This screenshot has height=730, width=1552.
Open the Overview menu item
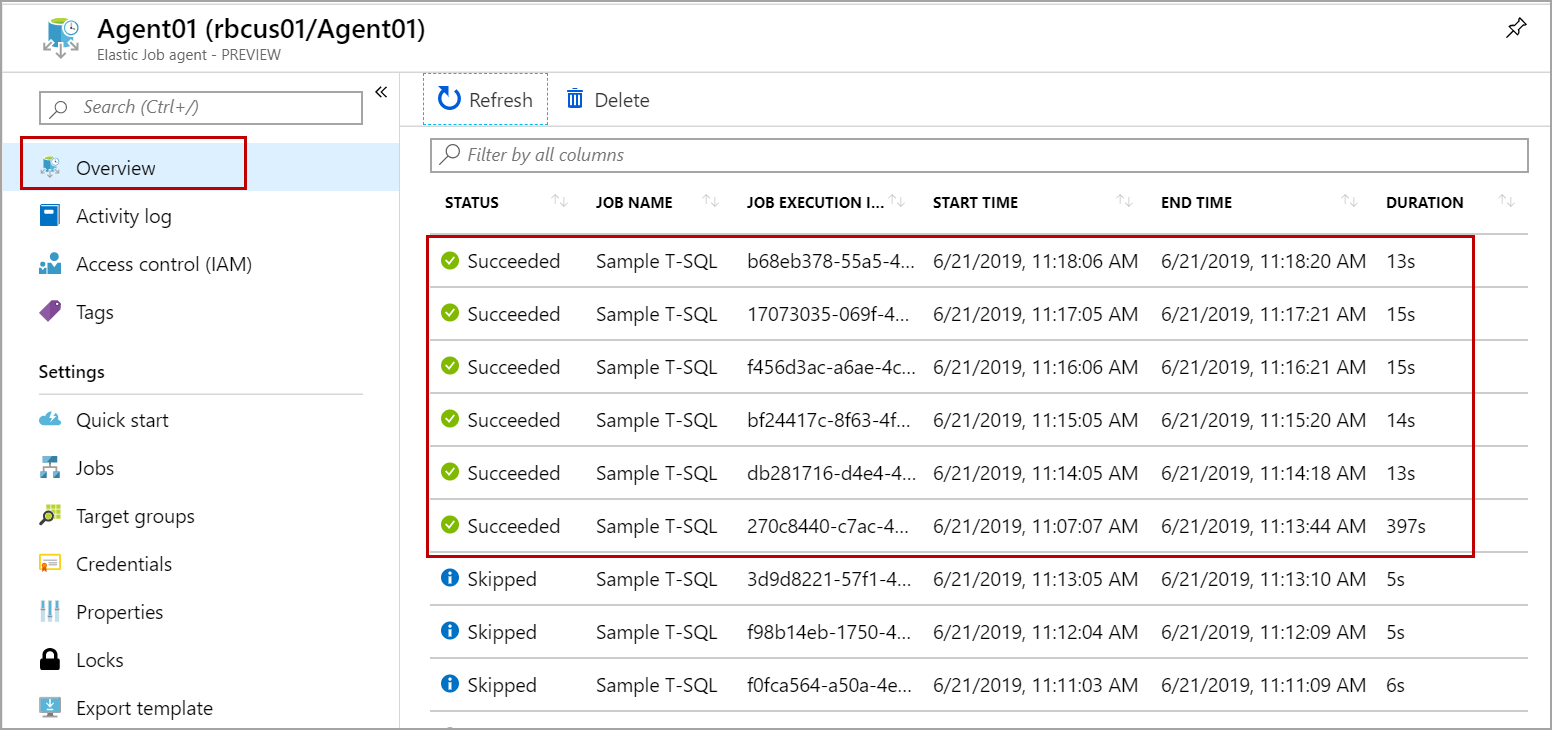tap(116, 168)
